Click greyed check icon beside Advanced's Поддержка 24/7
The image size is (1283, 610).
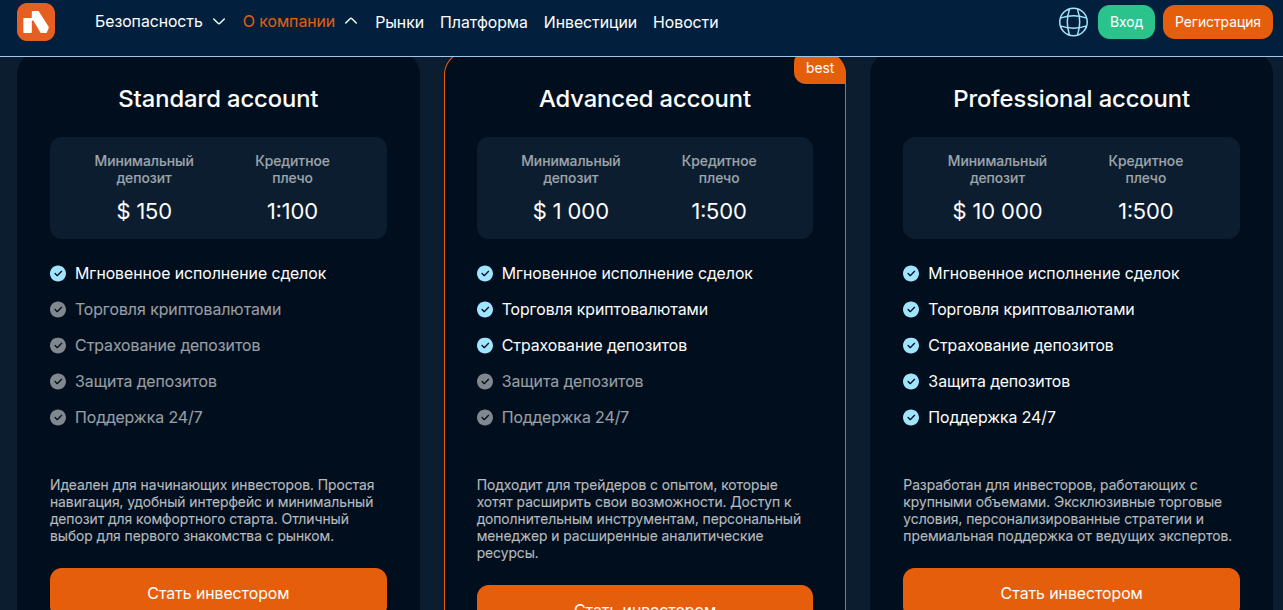(x=485, y=418)
